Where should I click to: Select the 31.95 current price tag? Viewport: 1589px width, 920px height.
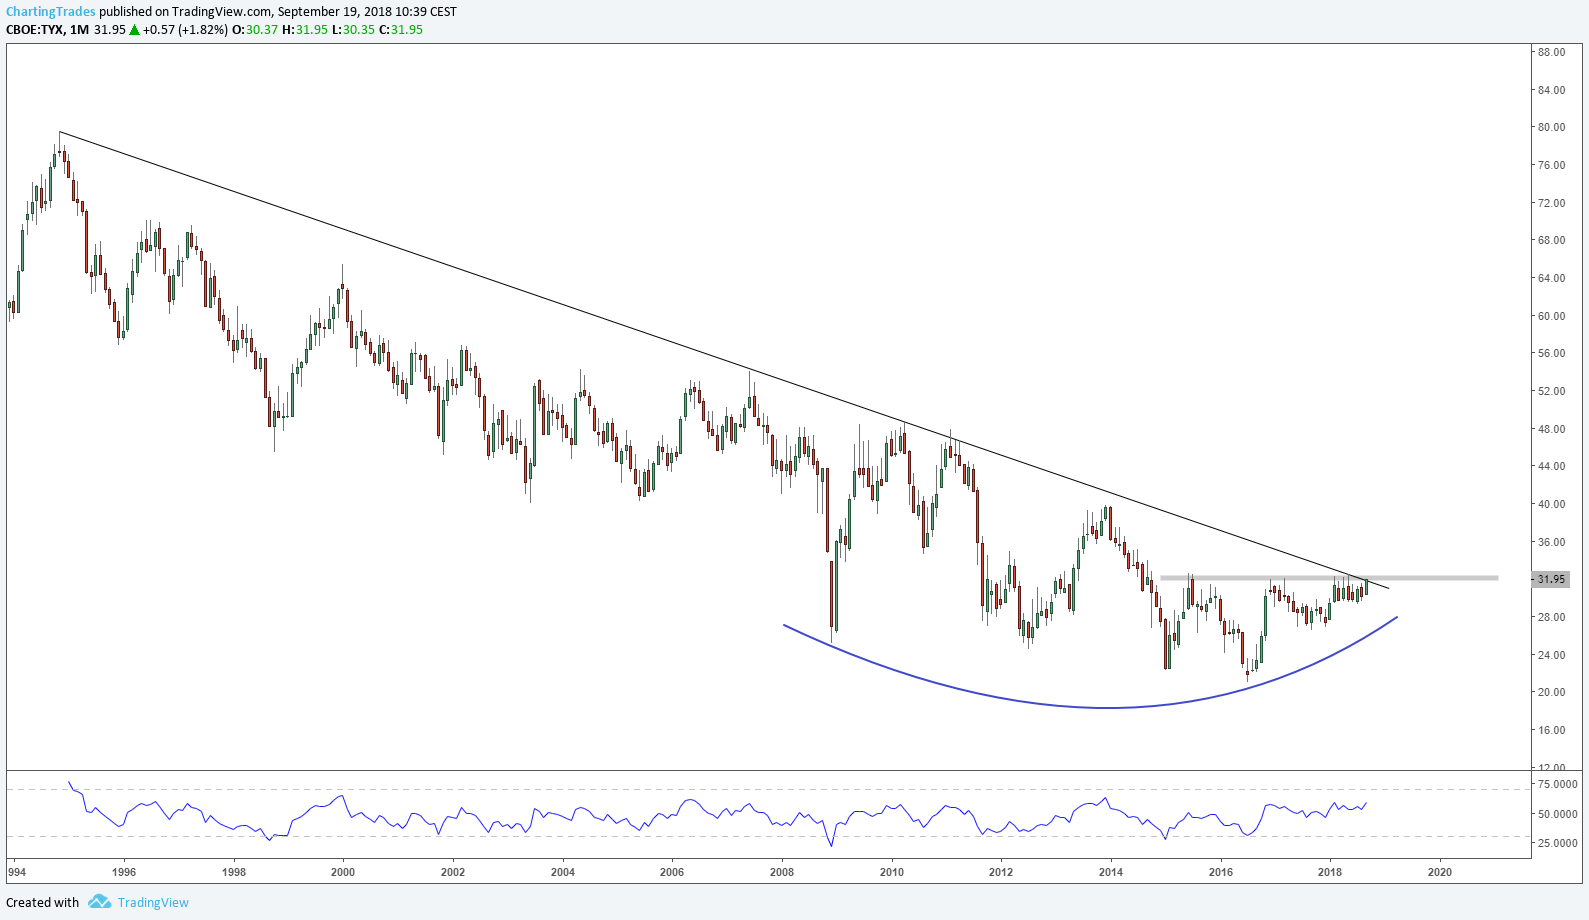[x=1551, y=579]
